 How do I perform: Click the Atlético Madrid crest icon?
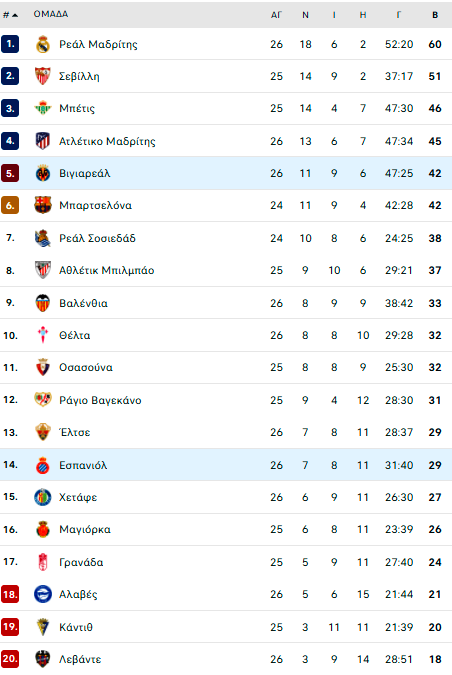click(43, 141)
